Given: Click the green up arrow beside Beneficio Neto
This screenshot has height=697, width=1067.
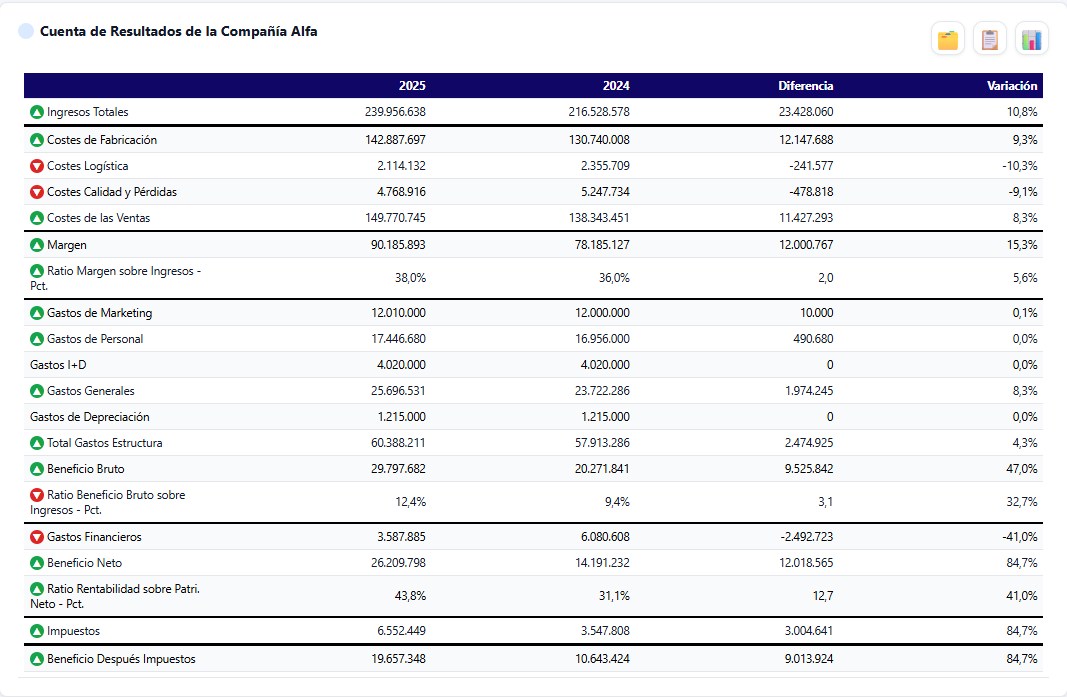Looking at the screenshot, I should (37, 563).
